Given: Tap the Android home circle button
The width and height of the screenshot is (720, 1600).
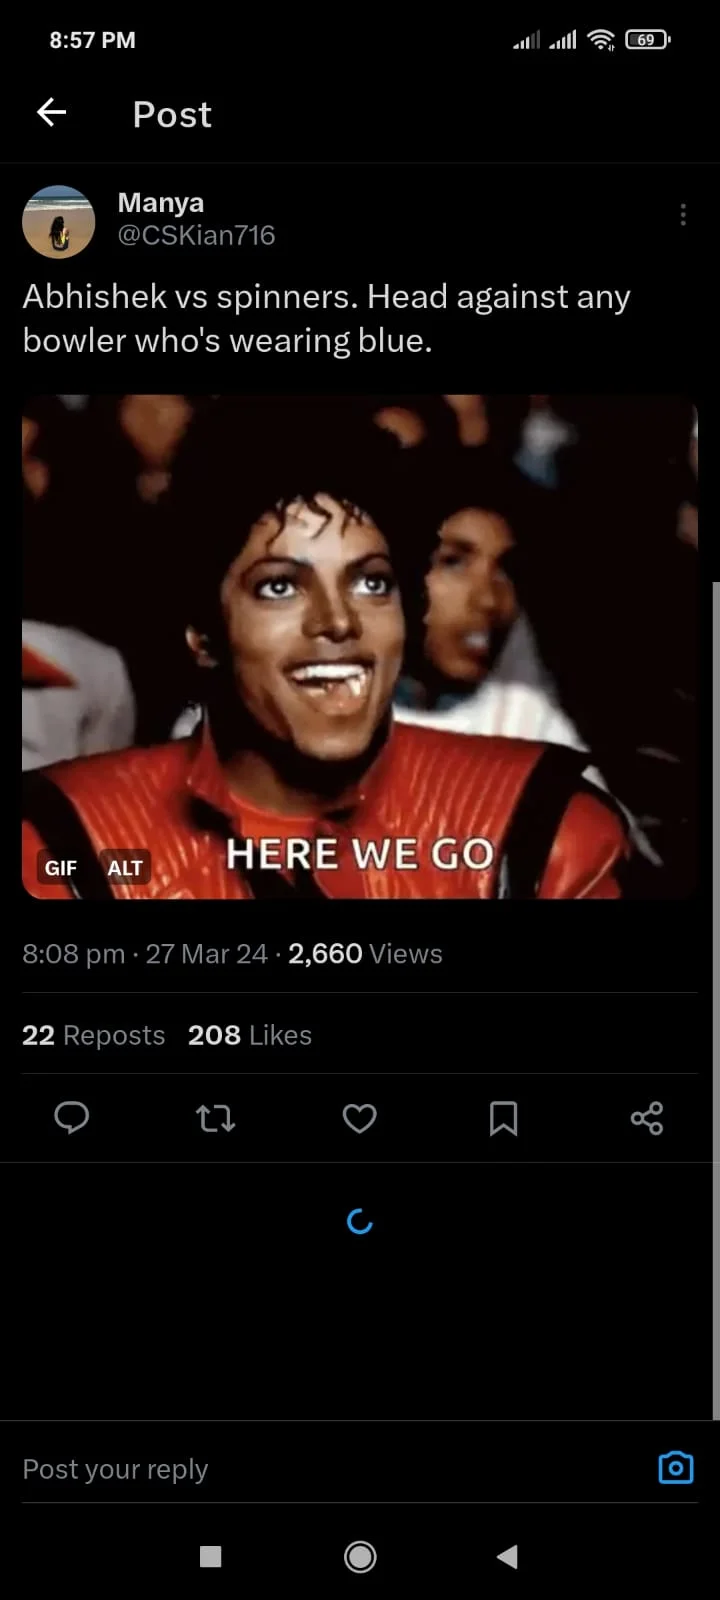Looking at the screenshot, I should coord(360,1556).
